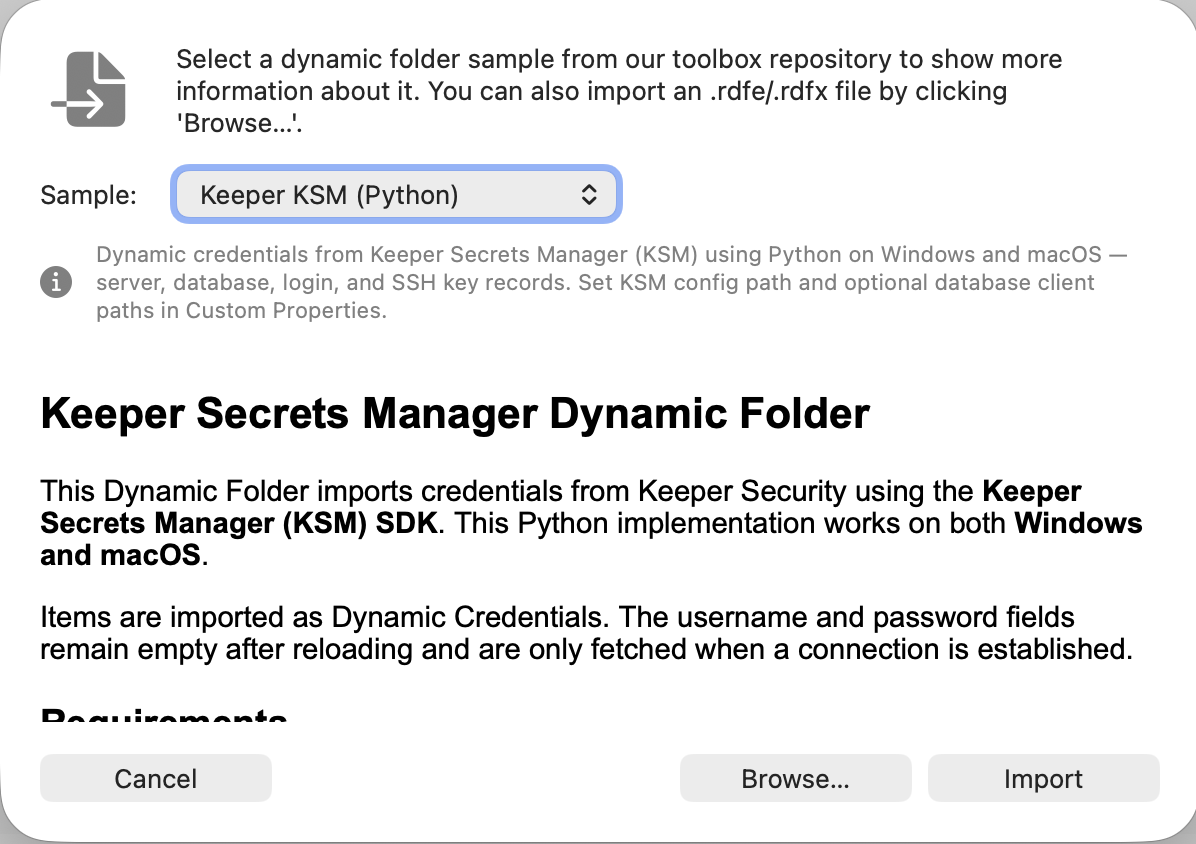Click the up-down chevron in Sample selector
This screenshot has height=844, width=1196.
point(589,194)
